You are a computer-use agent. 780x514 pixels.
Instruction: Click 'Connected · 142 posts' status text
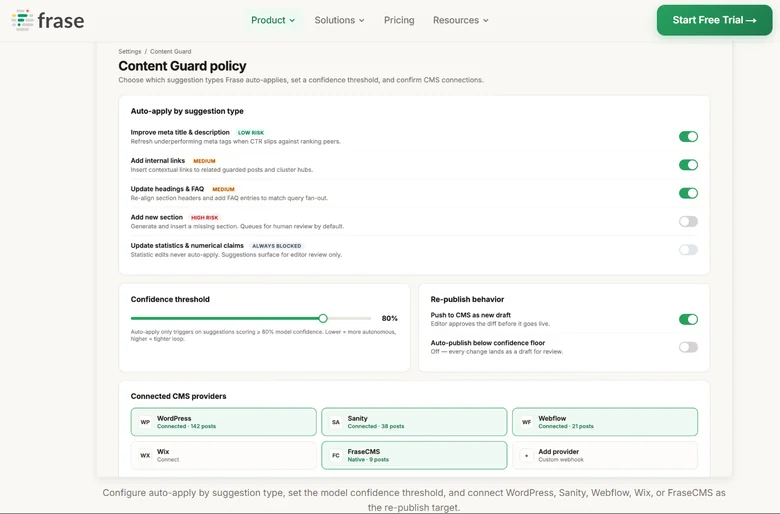(187, 426)
